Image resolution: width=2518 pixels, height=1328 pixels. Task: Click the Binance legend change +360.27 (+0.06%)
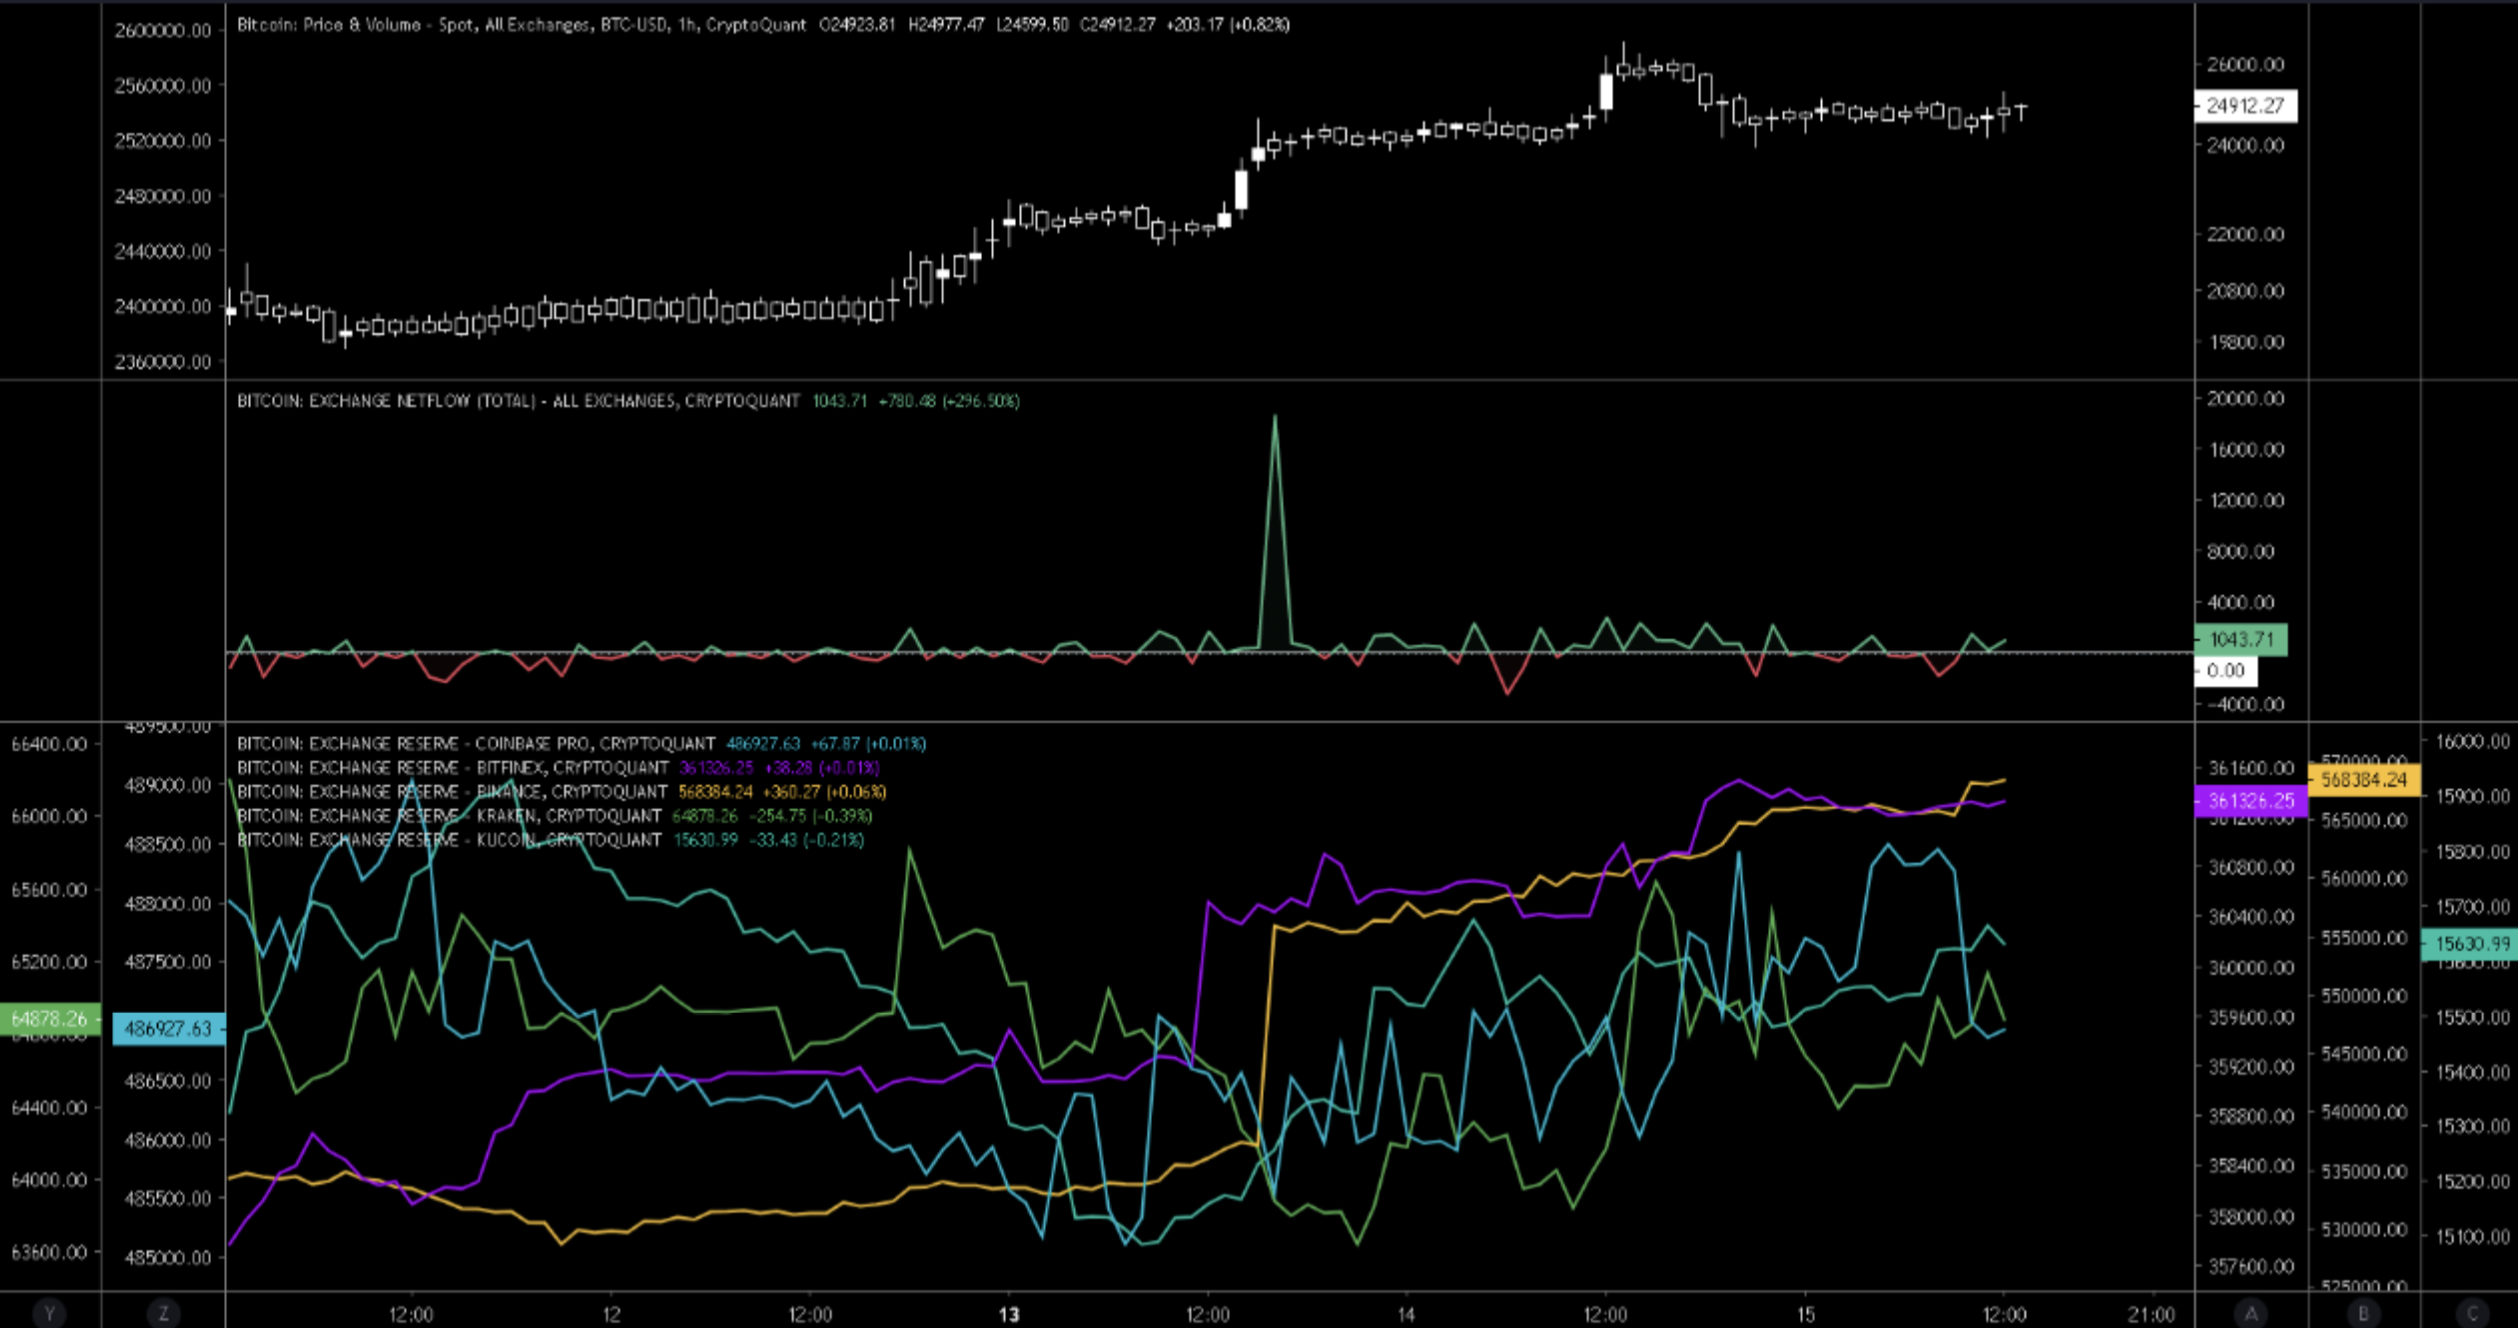coord(824,792)
